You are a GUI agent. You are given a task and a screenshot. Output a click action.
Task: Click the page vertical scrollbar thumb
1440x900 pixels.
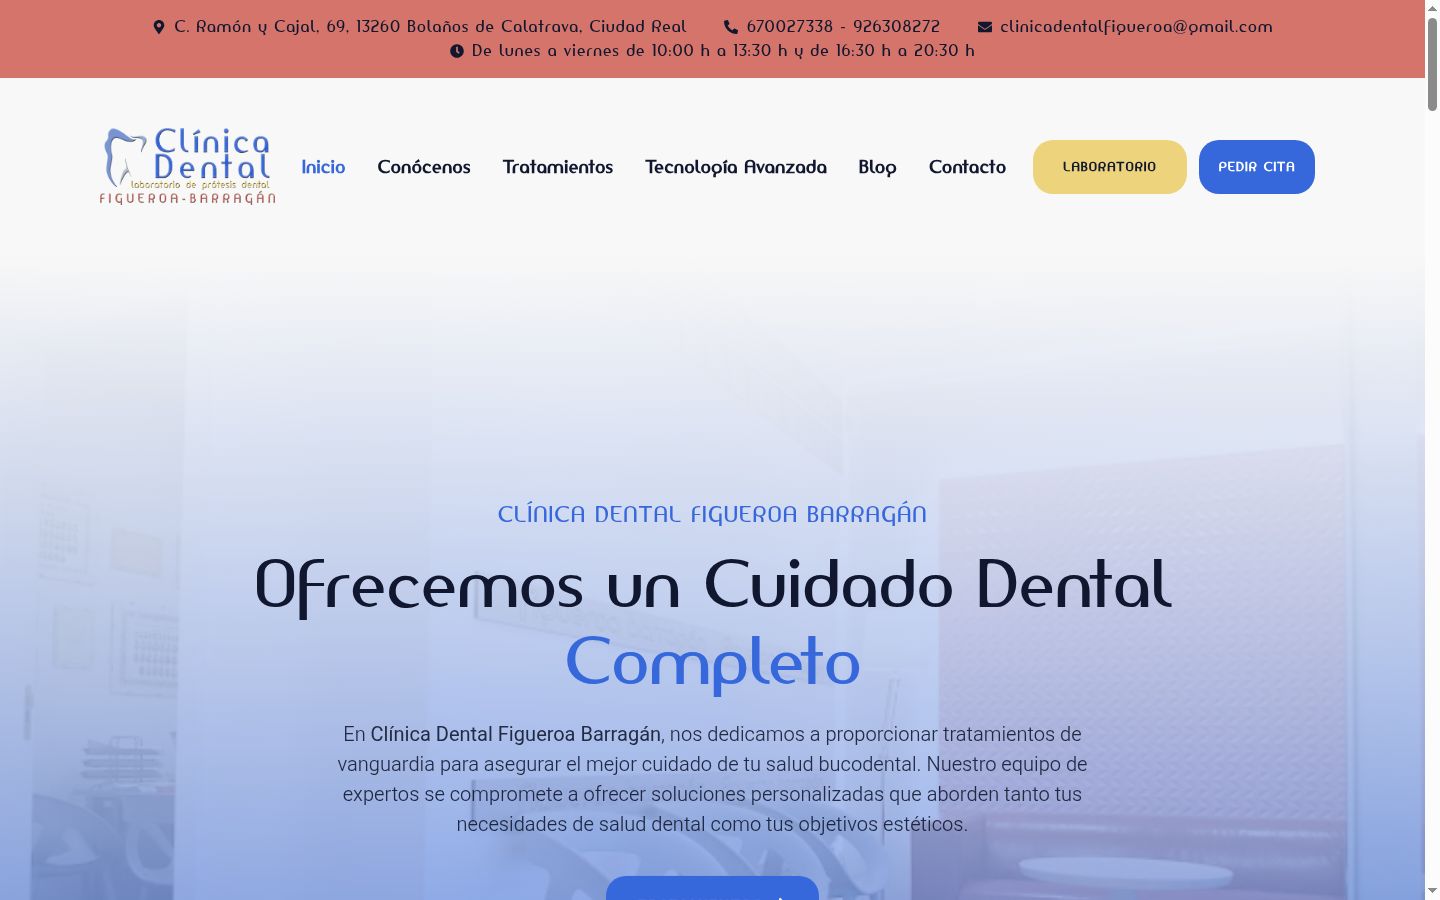click(1432, 62)
